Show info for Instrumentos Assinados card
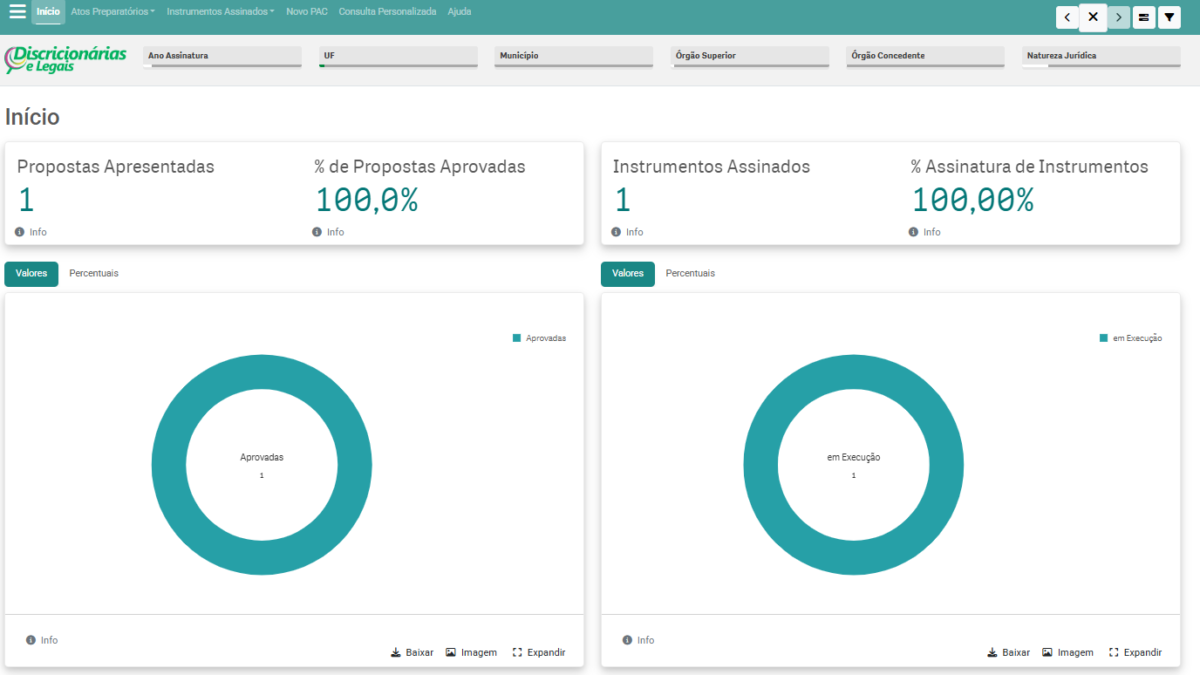The height and width of the screenshot is (675, 1200). pyautogui.click(x=627, y=232)
